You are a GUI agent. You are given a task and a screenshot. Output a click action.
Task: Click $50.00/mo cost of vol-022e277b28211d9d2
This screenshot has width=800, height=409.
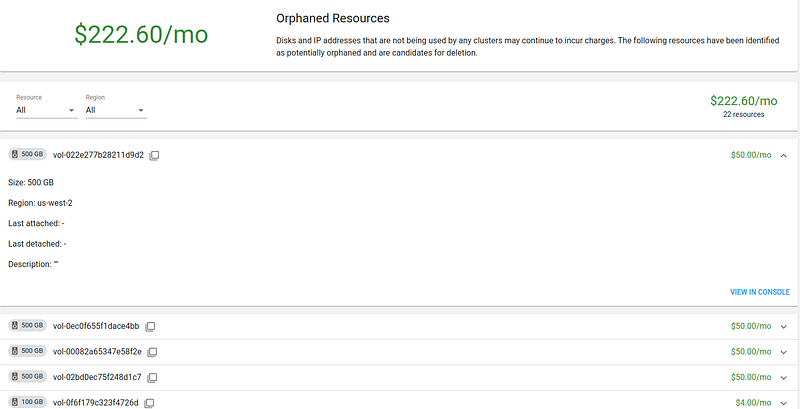pos(751,155)
